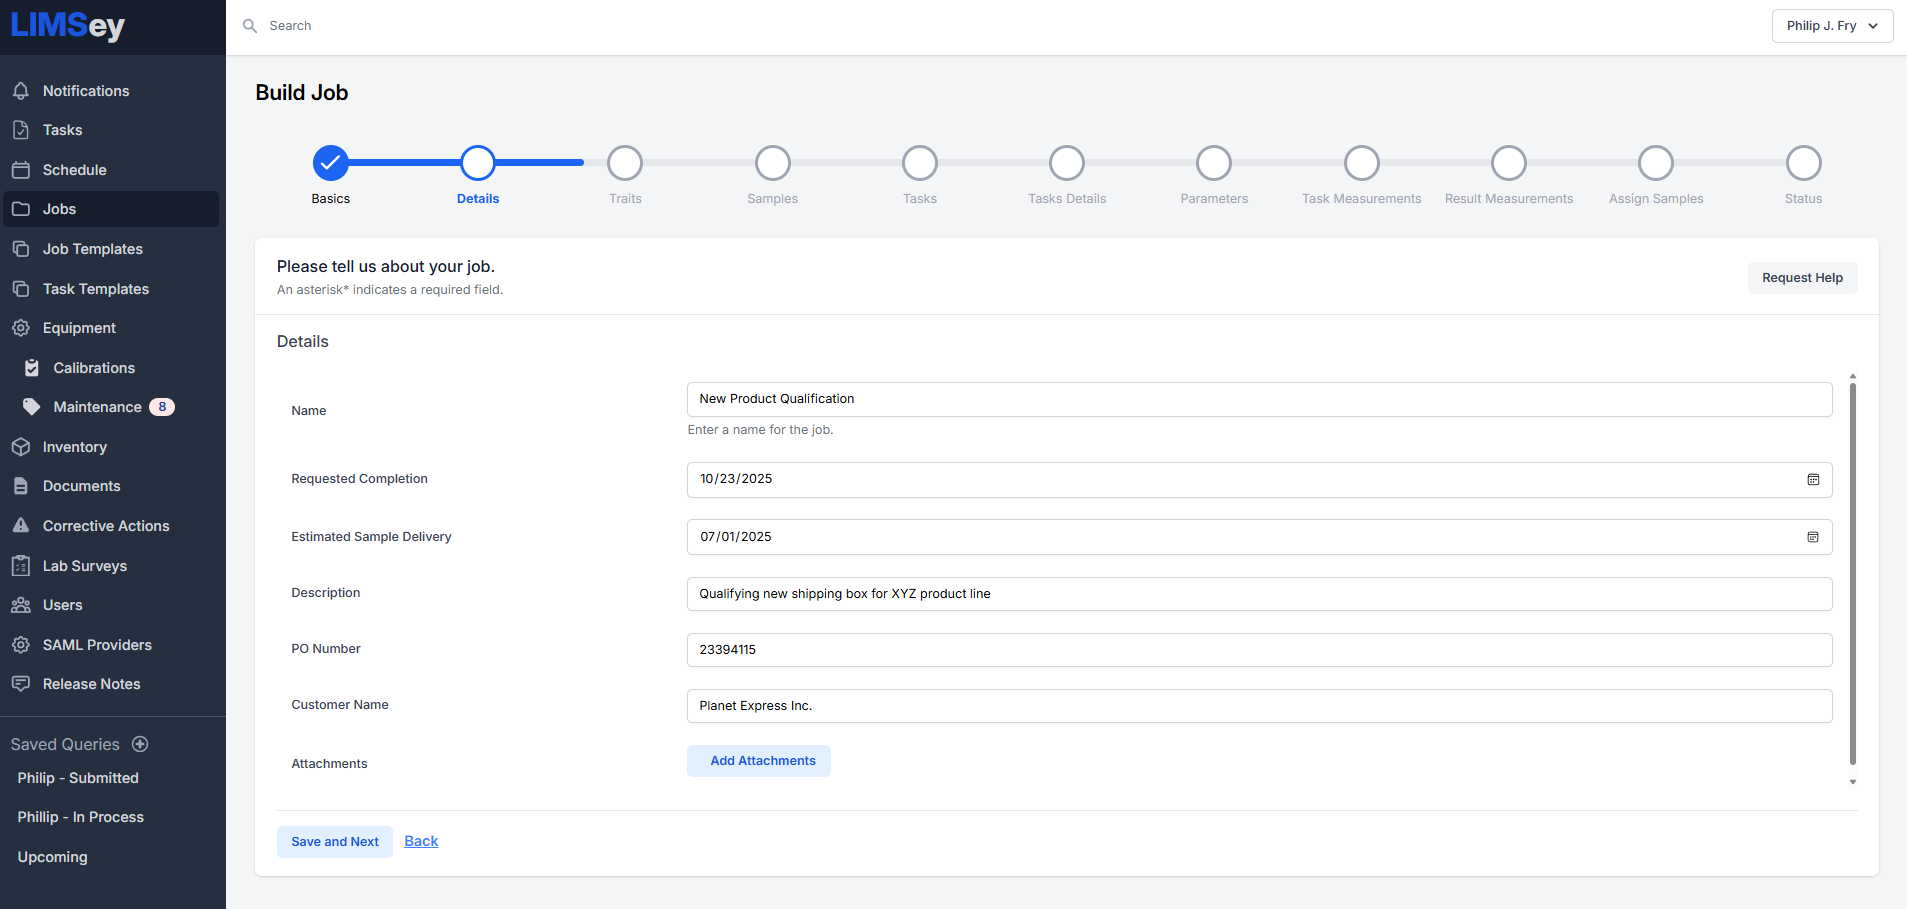
Task: Click the search magnifier icon
Action: (250, 26)
